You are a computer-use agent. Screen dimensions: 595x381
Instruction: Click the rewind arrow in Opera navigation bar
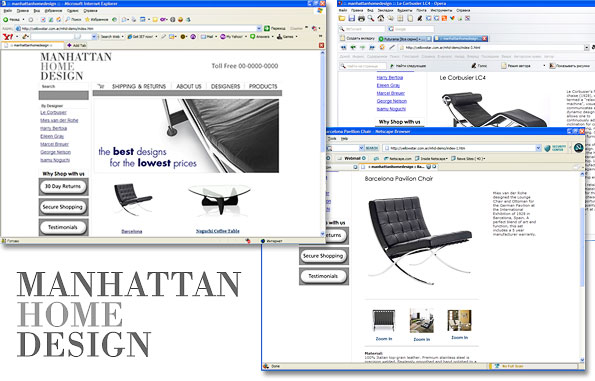[344, 47]
